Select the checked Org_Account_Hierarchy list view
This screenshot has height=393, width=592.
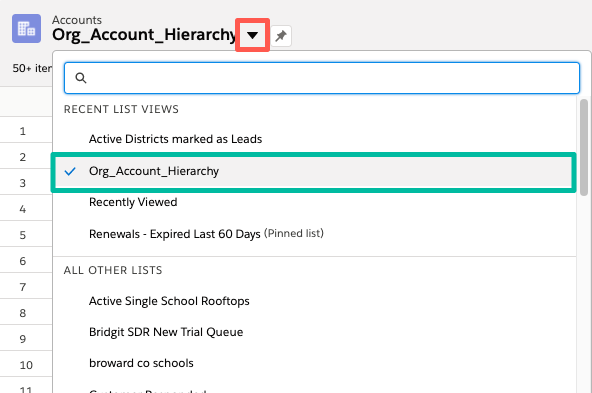[314, 172]
